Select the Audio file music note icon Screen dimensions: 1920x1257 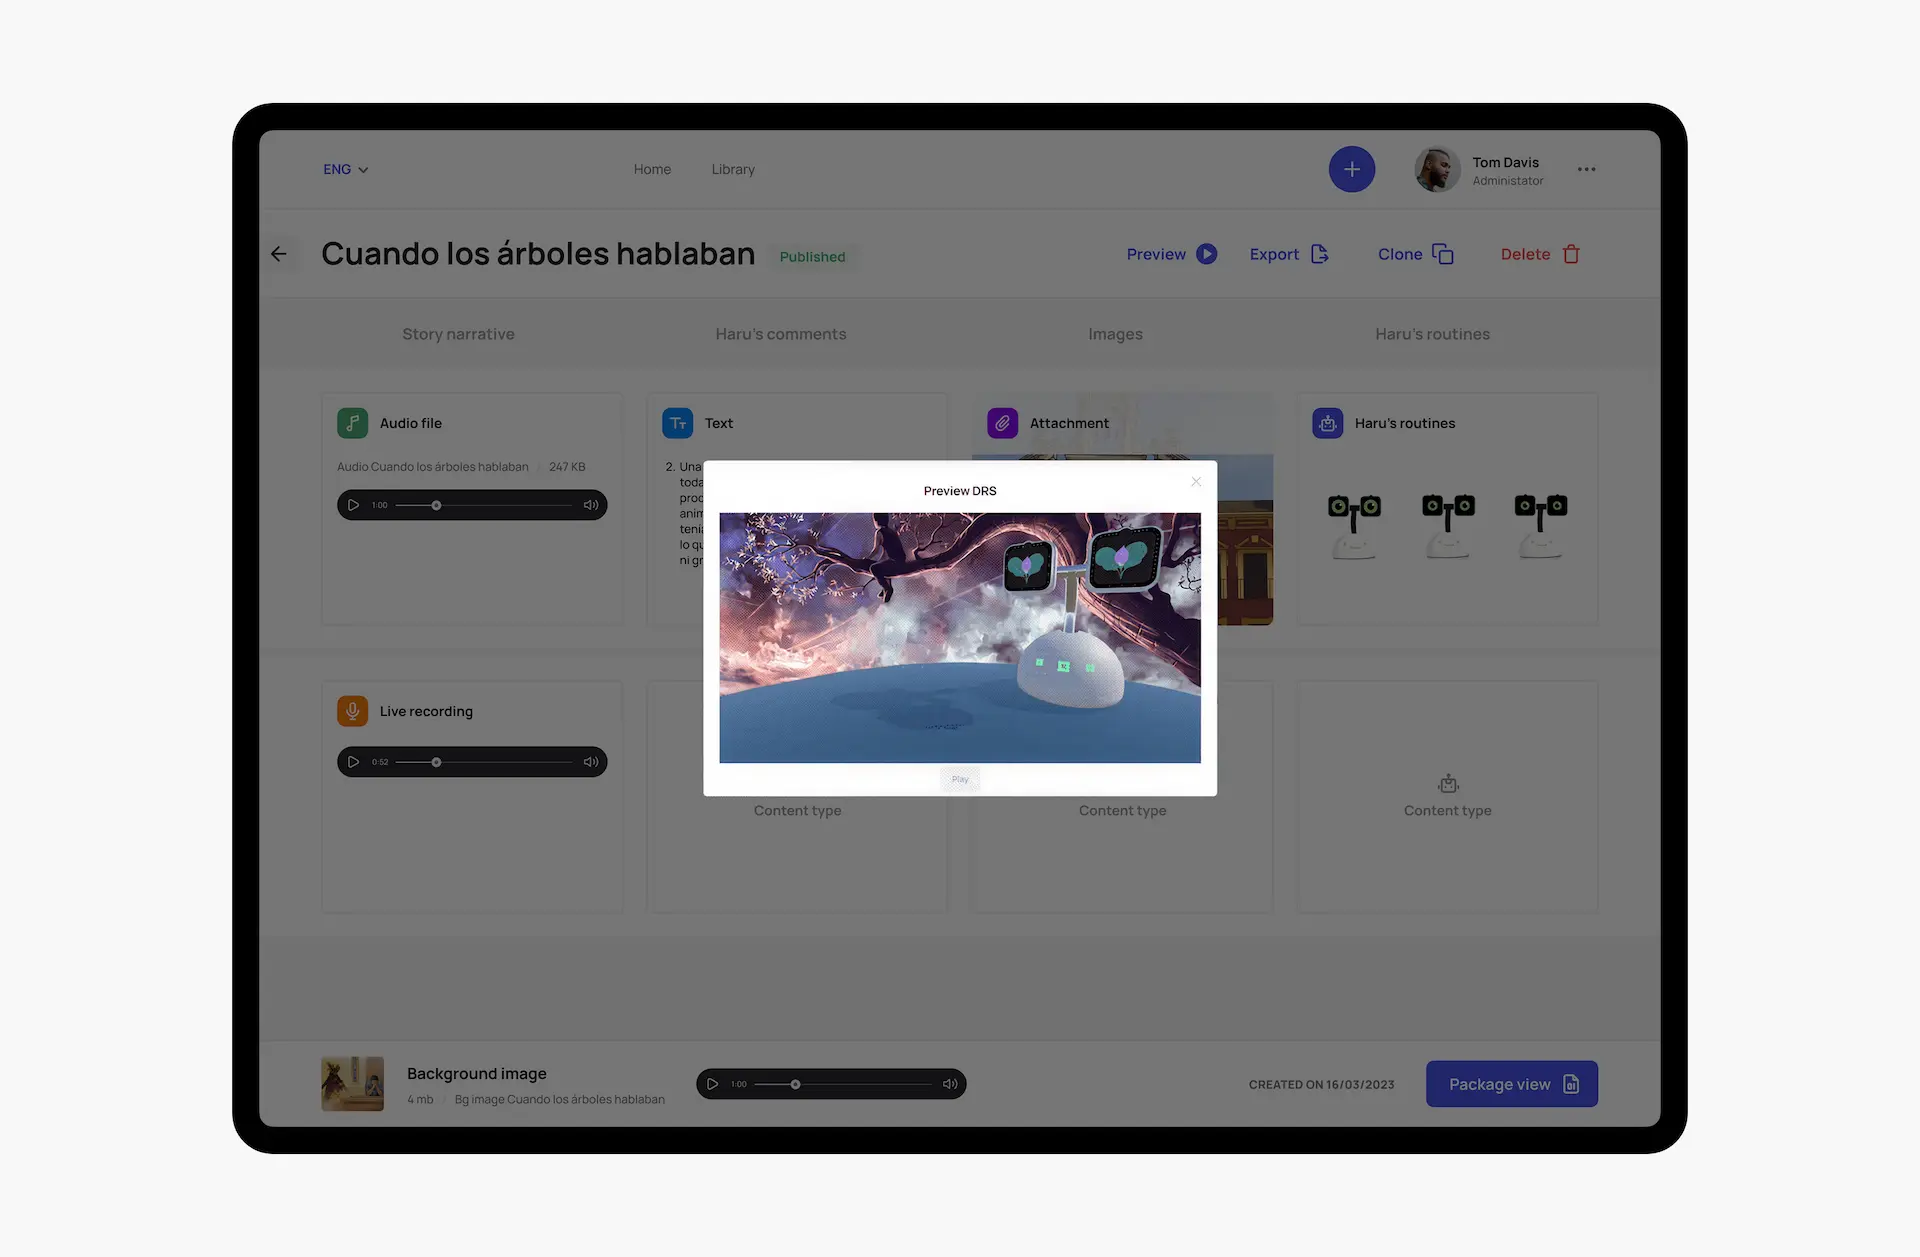tap(352, 423)
